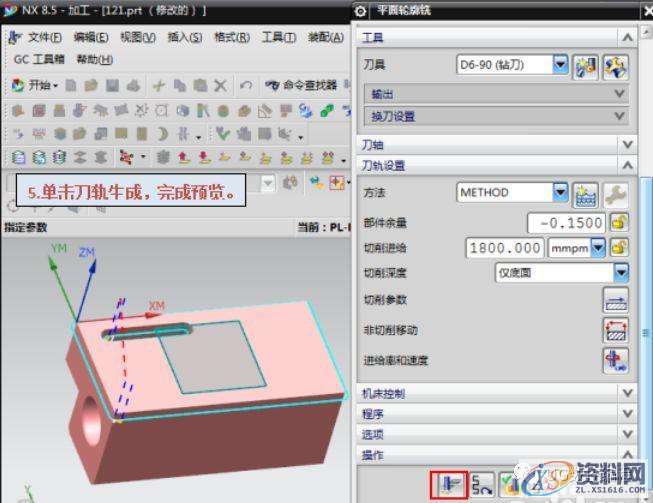Click the selection filter dropdown arrow
The width and height of the screenshot is (653, 503).
point(268,183)
